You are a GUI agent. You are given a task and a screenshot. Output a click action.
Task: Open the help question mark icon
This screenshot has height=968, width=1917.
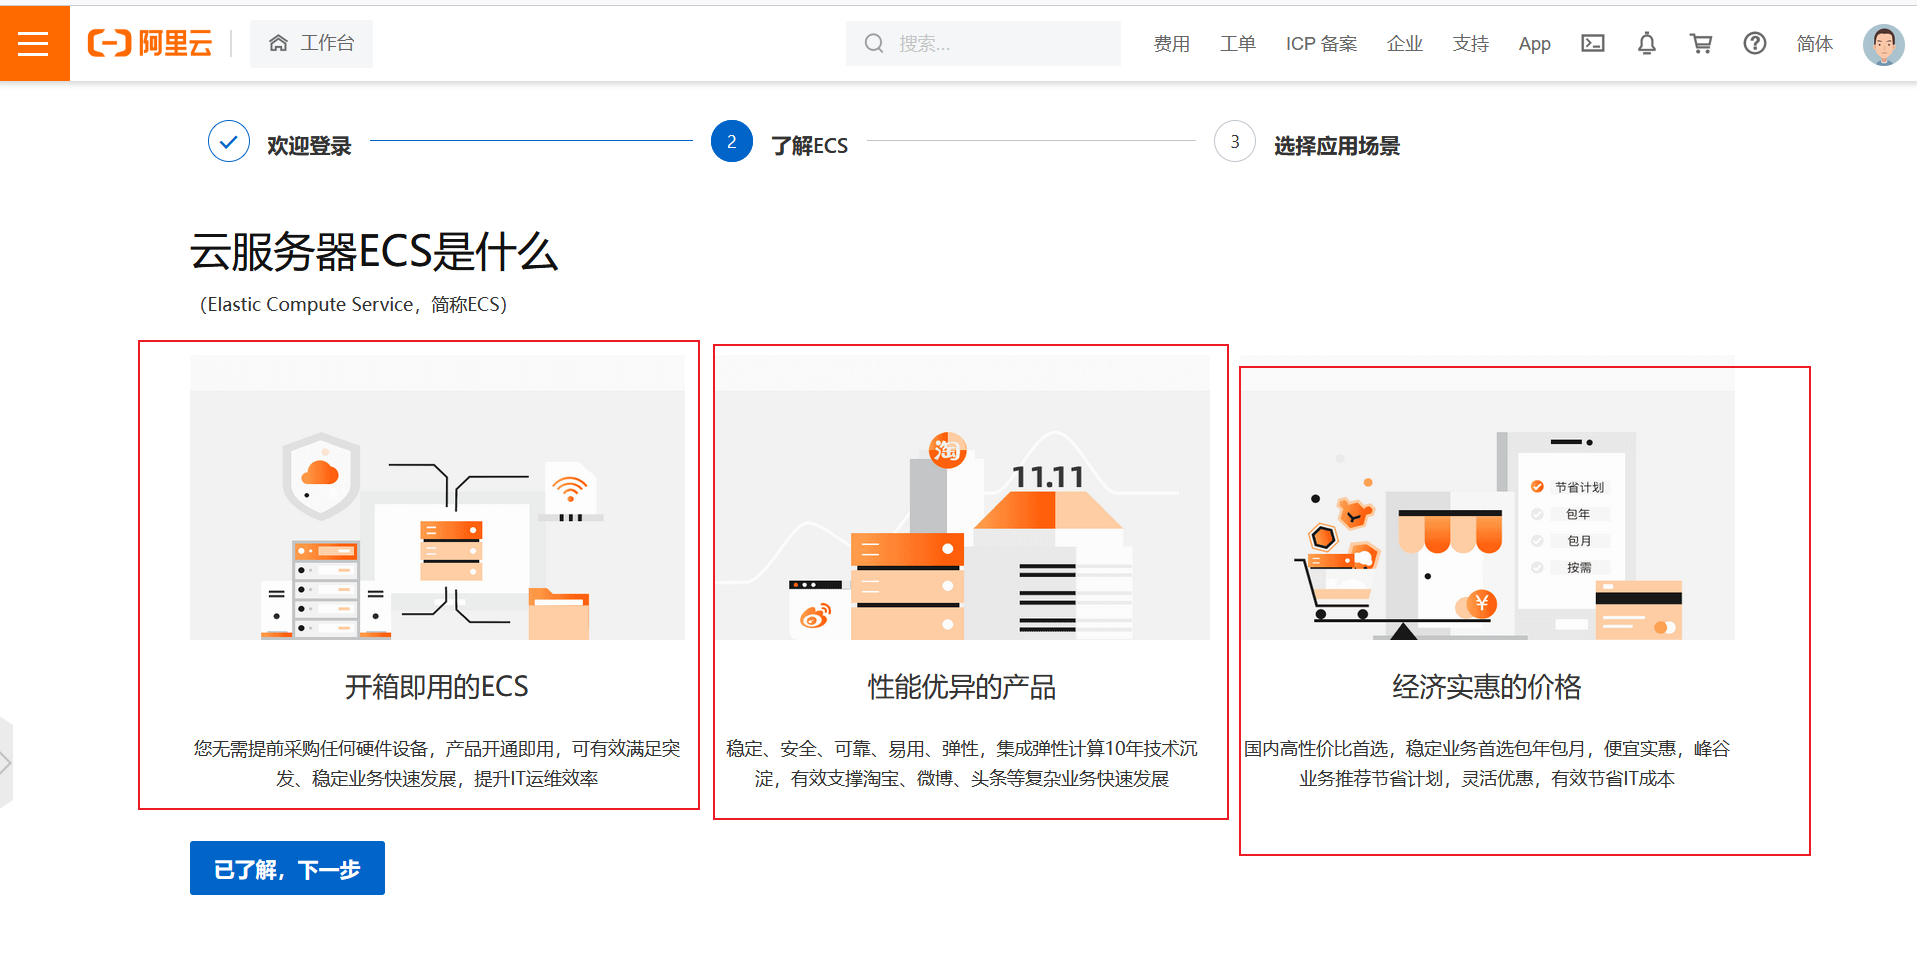tap(1754, 43)
